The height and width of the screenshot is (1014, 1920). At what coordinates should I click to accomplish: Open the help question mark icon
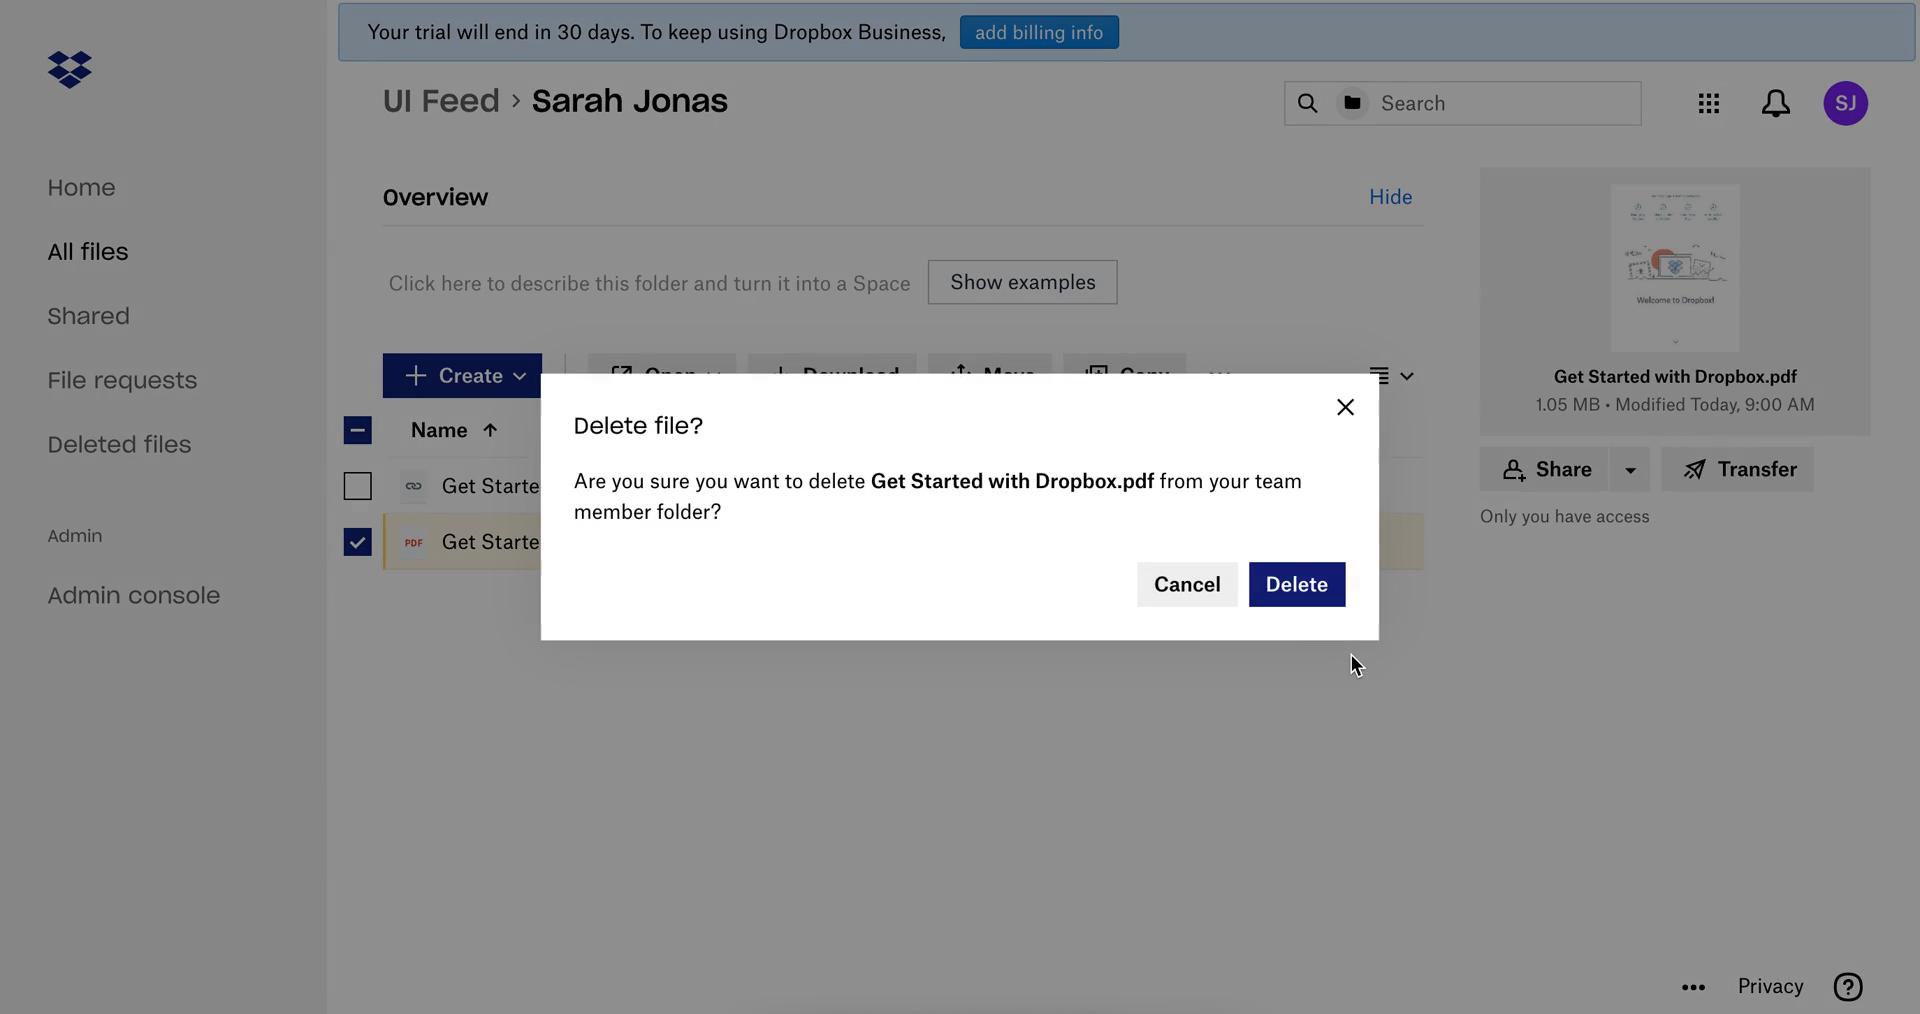click(x=1849, y=987)
